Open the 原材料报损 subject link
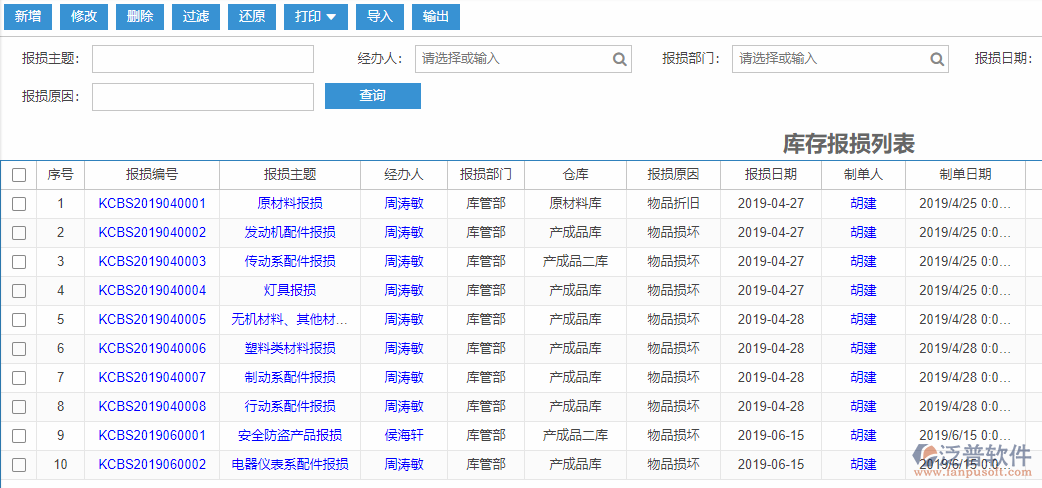The width and height of the screenshot is (1042, 488). (290, 203)
